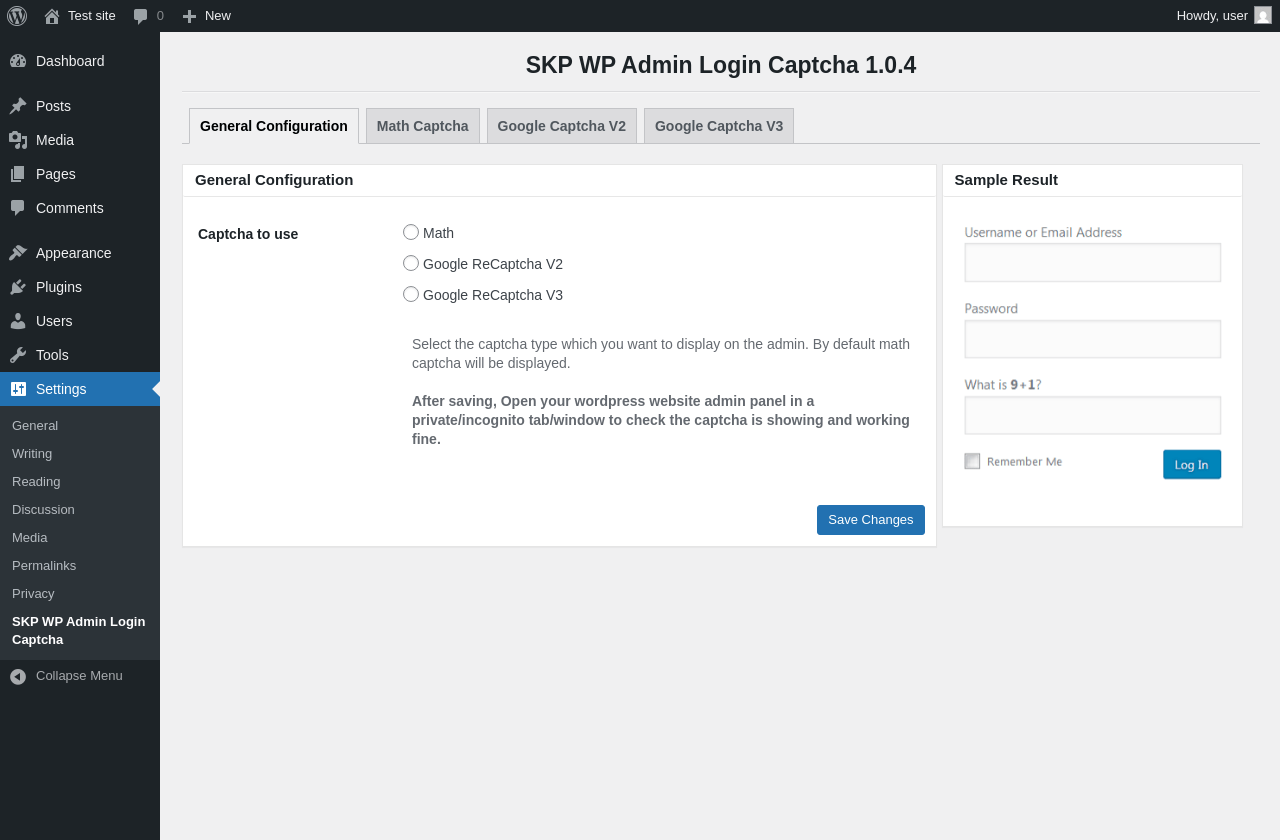Open the Dashboard menu label
The image size is (1280, 840).
click(x=70, y=61)
